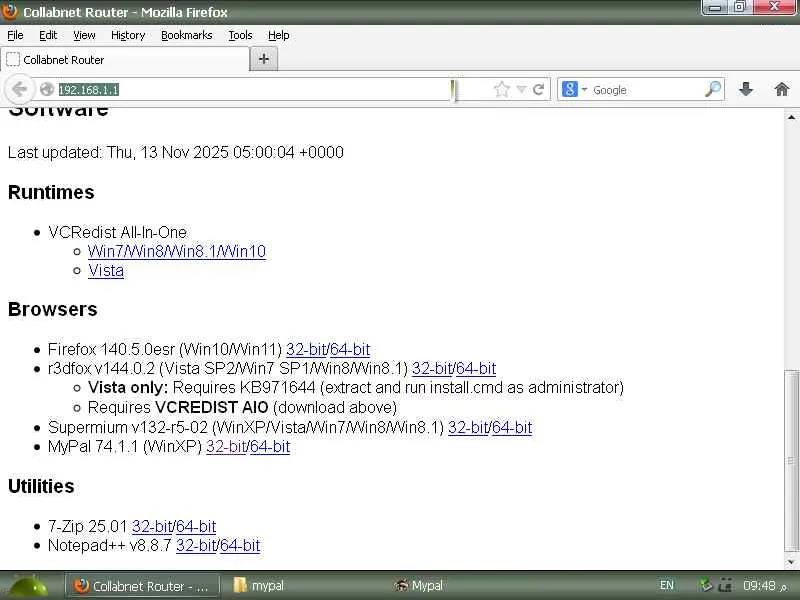
Task: Switch to Collabnet Router taskbar button
Action: (x=142, y=586)
